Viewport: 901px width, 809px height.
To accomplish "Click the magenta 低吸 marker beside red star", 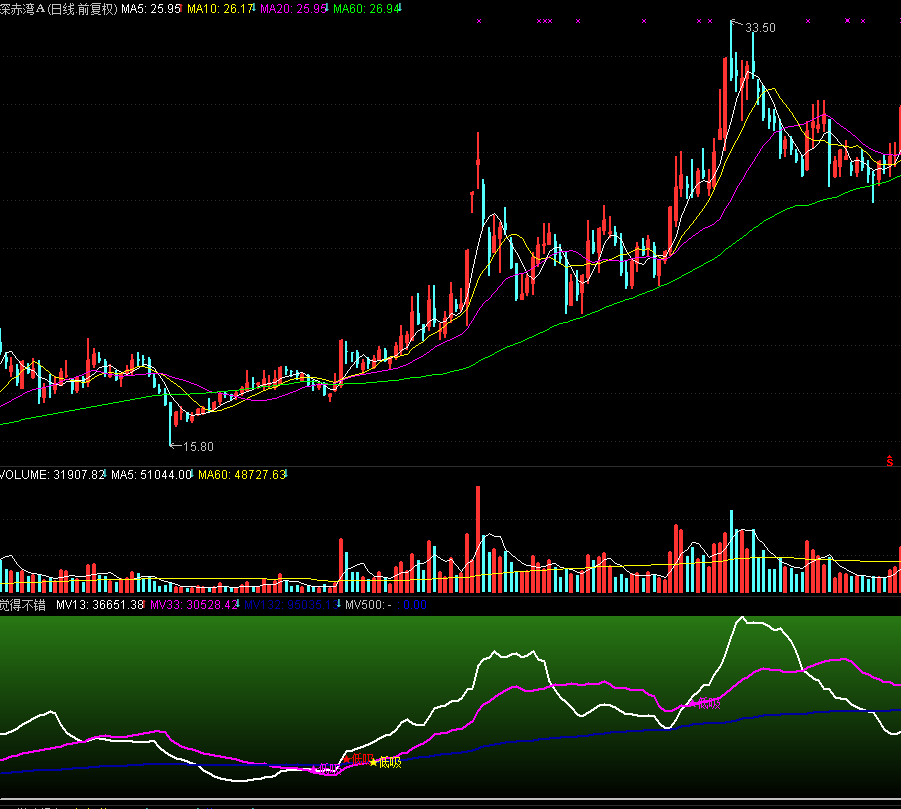I will tap(326, 769).
